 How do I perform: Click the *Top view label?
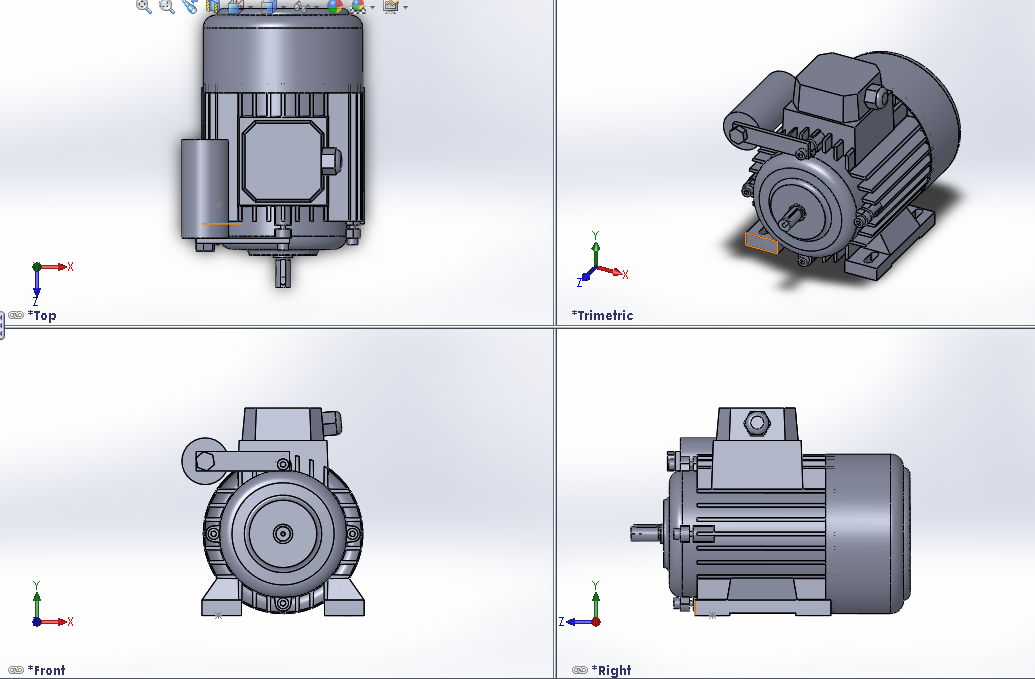coord(42,315)
